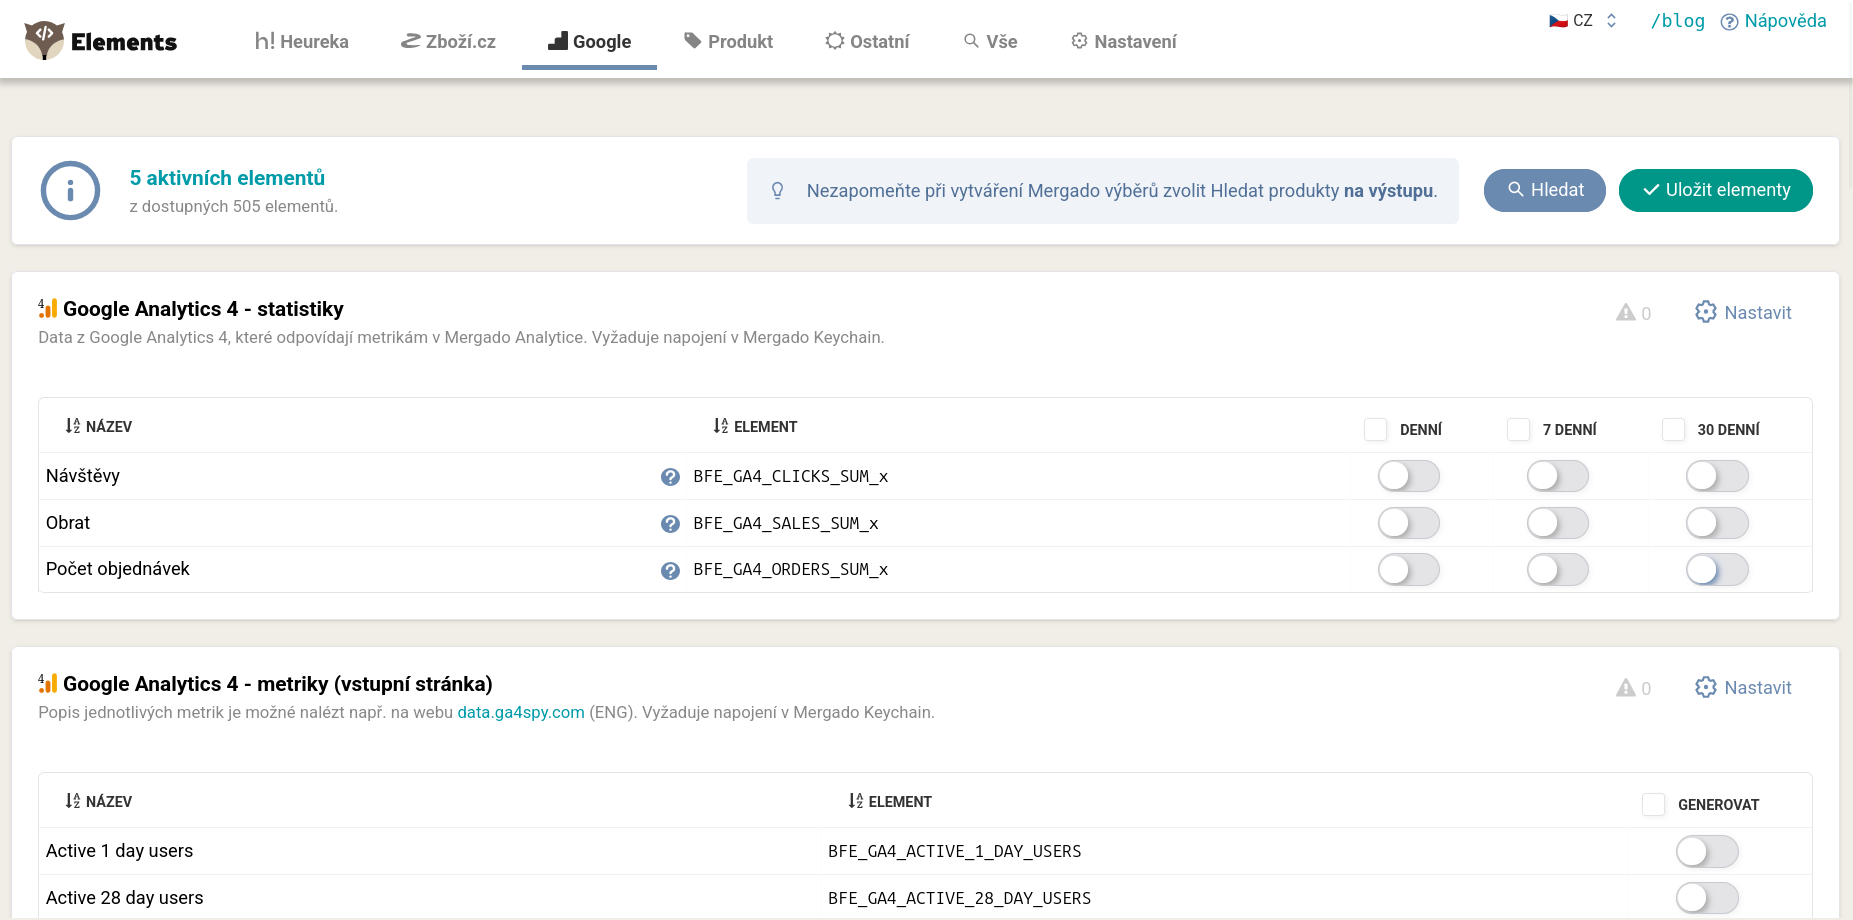Sort statistiky table by Název
1853x920 pixels.
[x=98, y=426]
